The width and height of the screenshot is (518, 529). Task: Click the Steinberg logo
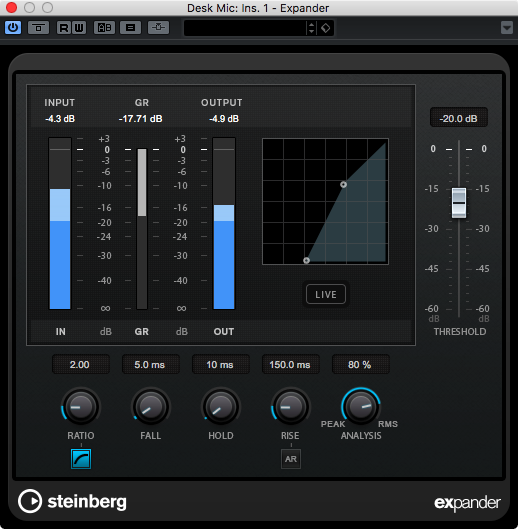tap(73, 502)
